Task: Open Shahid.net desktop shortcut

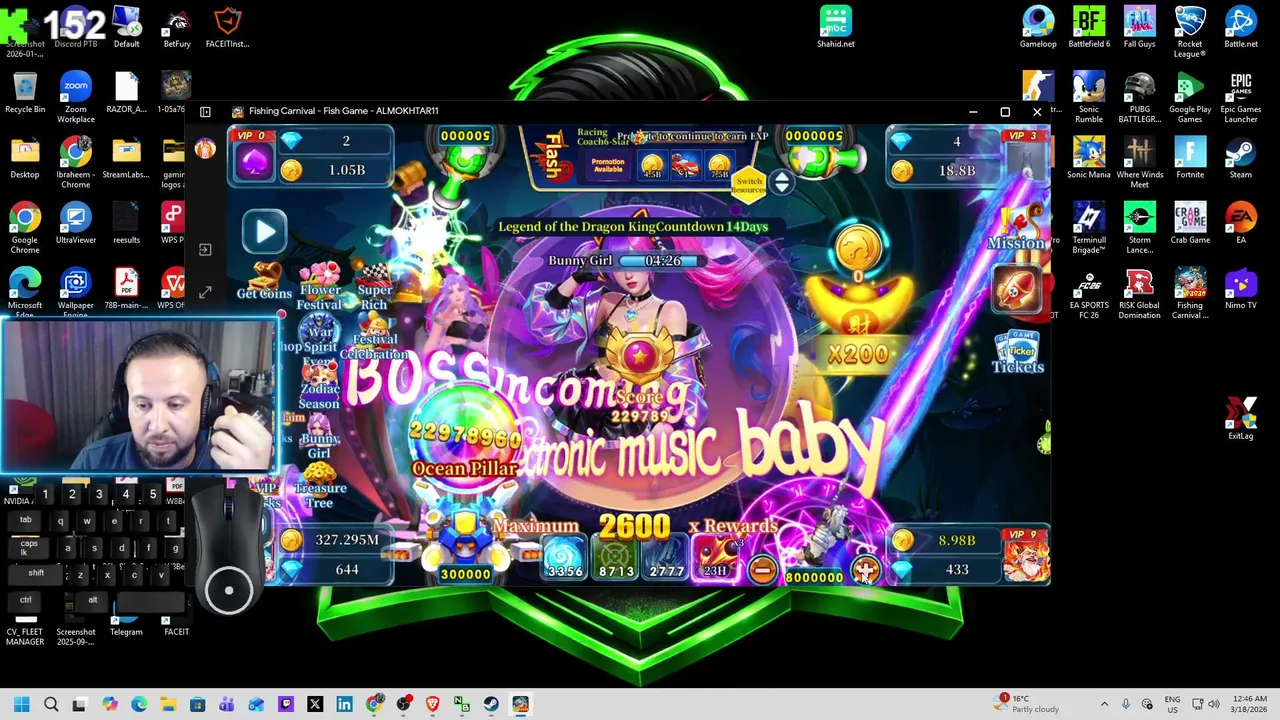Action: coord(835,27)
